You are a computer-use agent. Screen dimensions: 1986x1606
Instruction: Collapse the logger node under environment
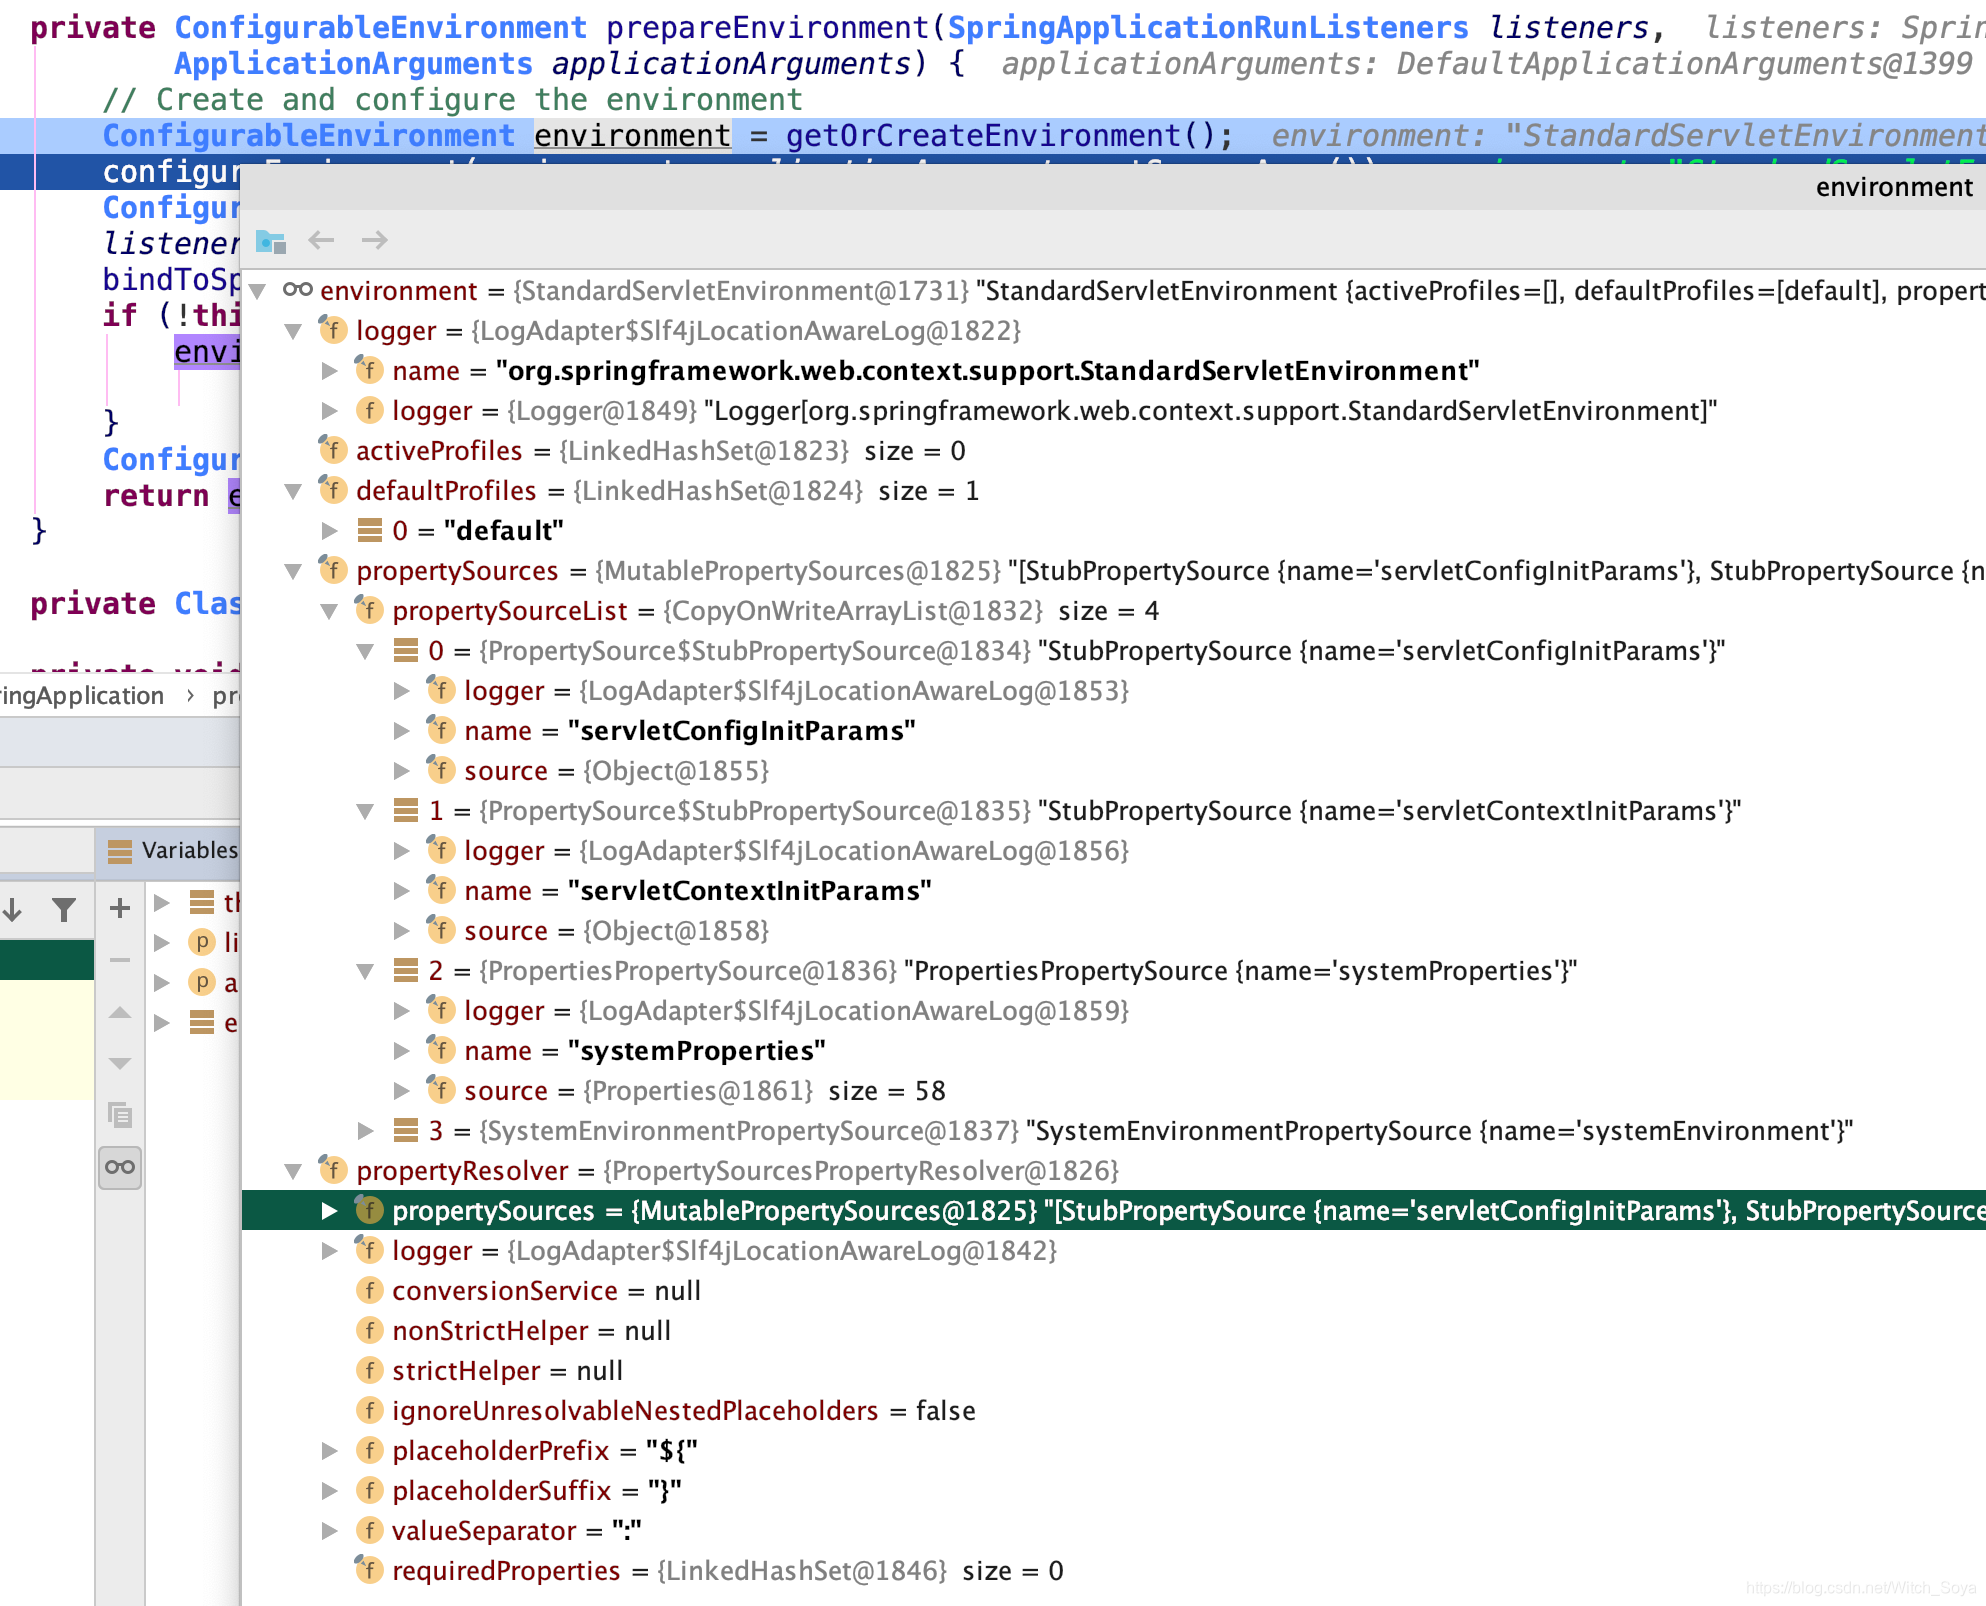coord(293,331)
